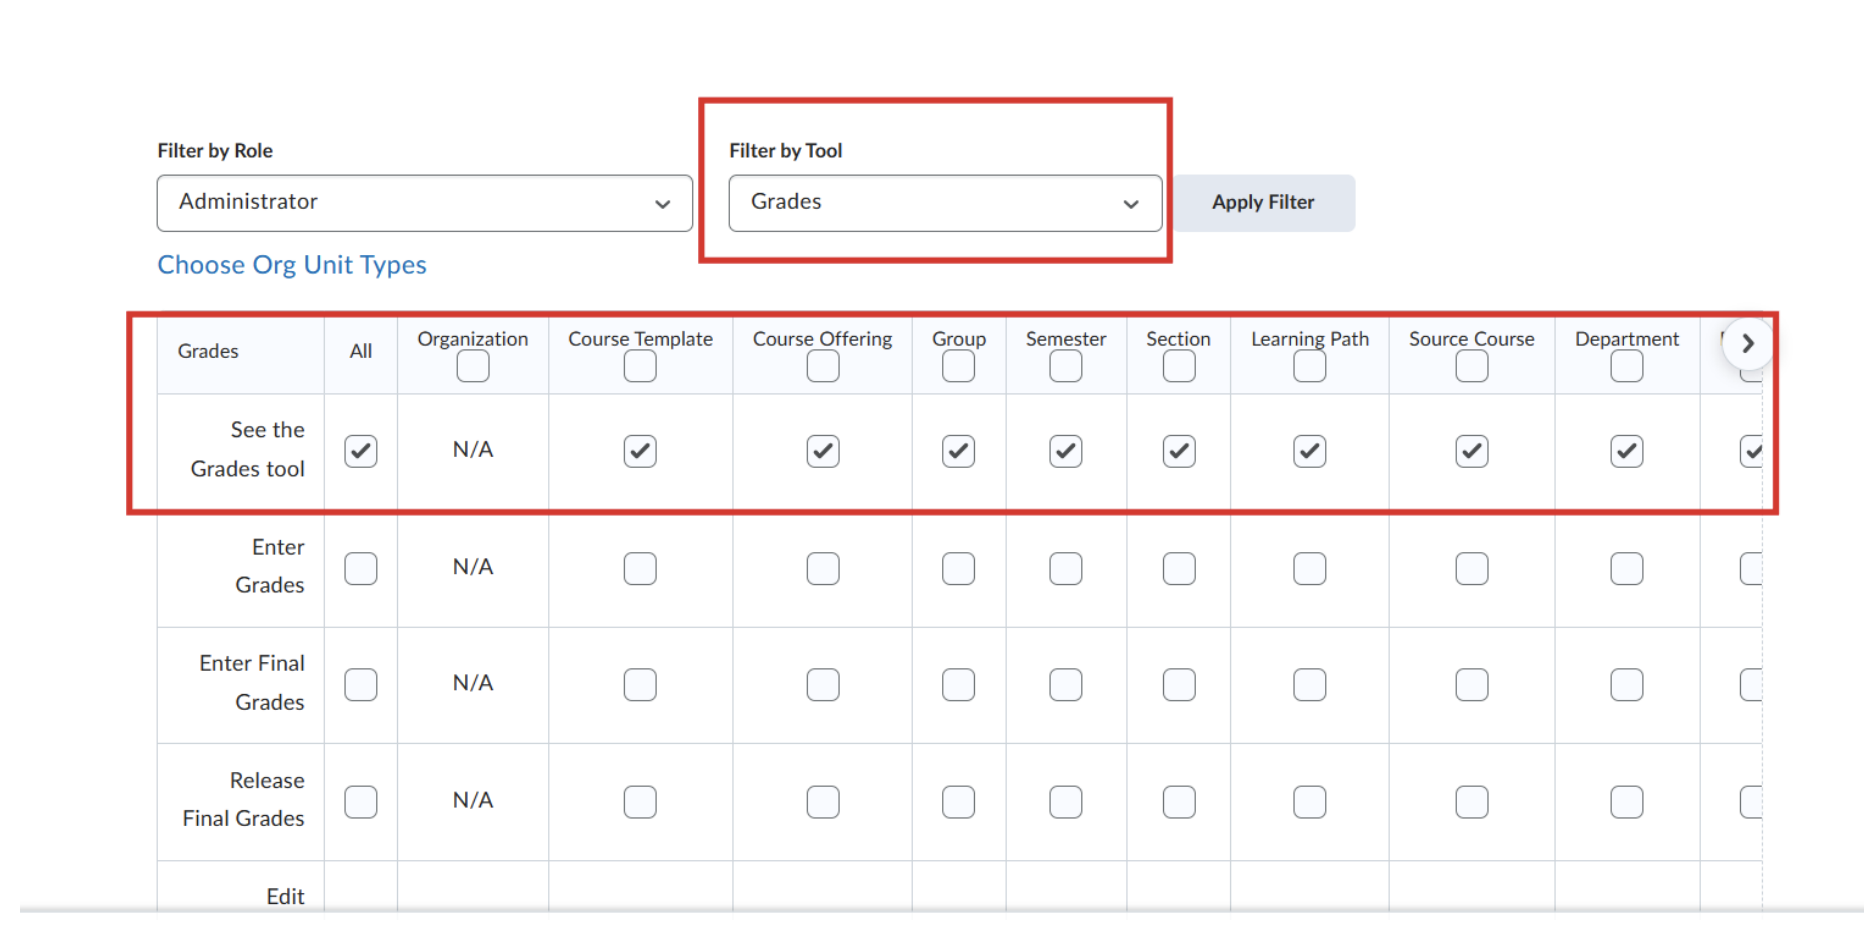Image resolution: width=1864 pixels, height=928 pixels.
Task: Check the Group column header checkbox
Action: (x=958, y=367)
